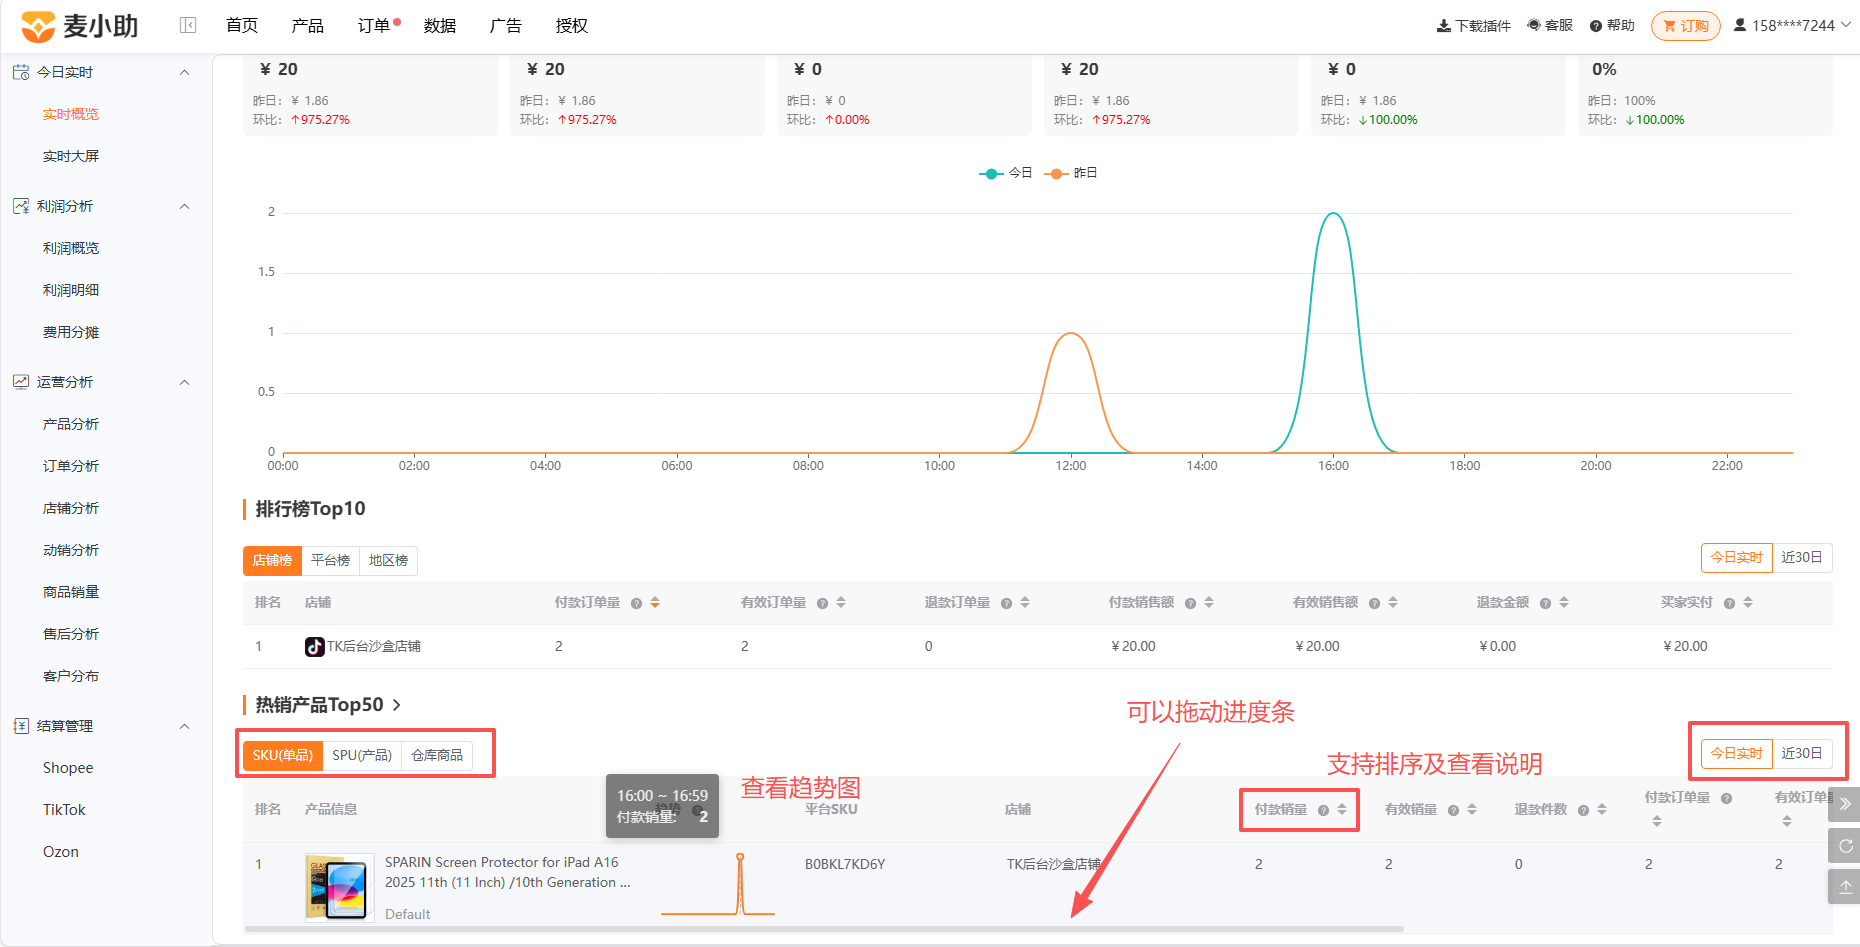Collapse the 利润分析 sidebar section chevron
1860x947 pixels.
tap(184, 206)
